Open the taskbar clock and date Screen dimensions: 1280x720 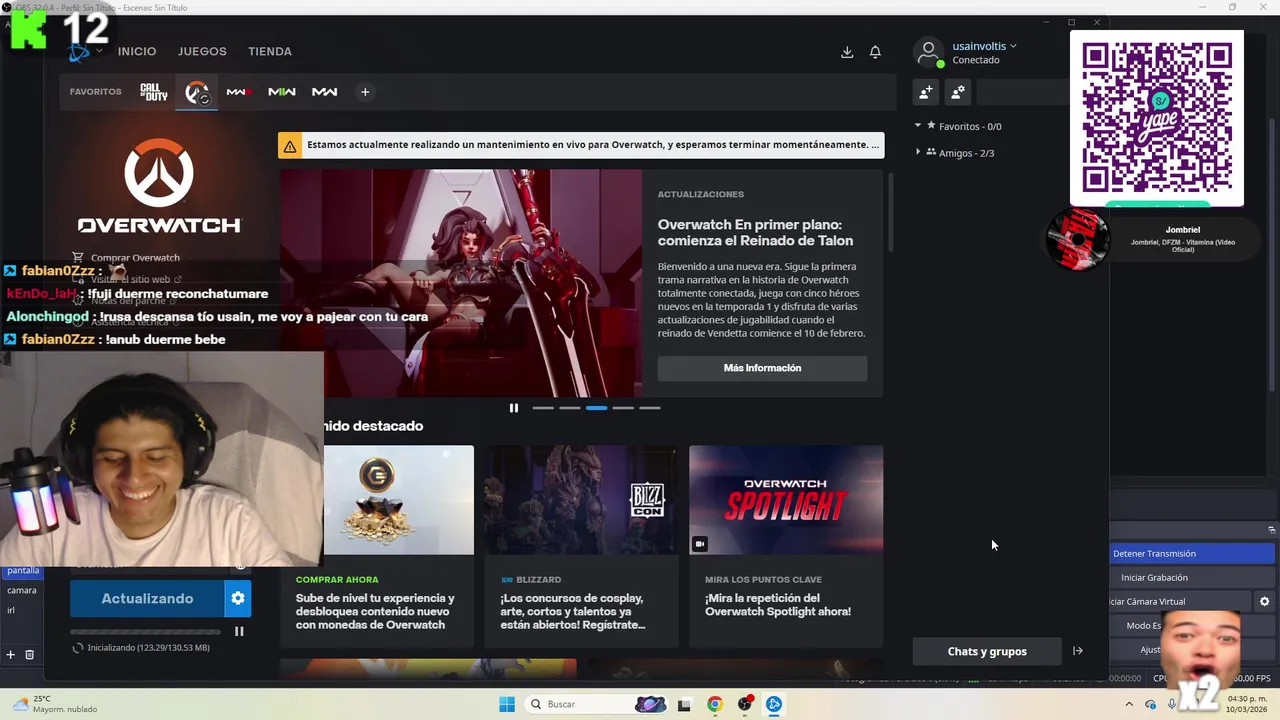coord(1245,704)
